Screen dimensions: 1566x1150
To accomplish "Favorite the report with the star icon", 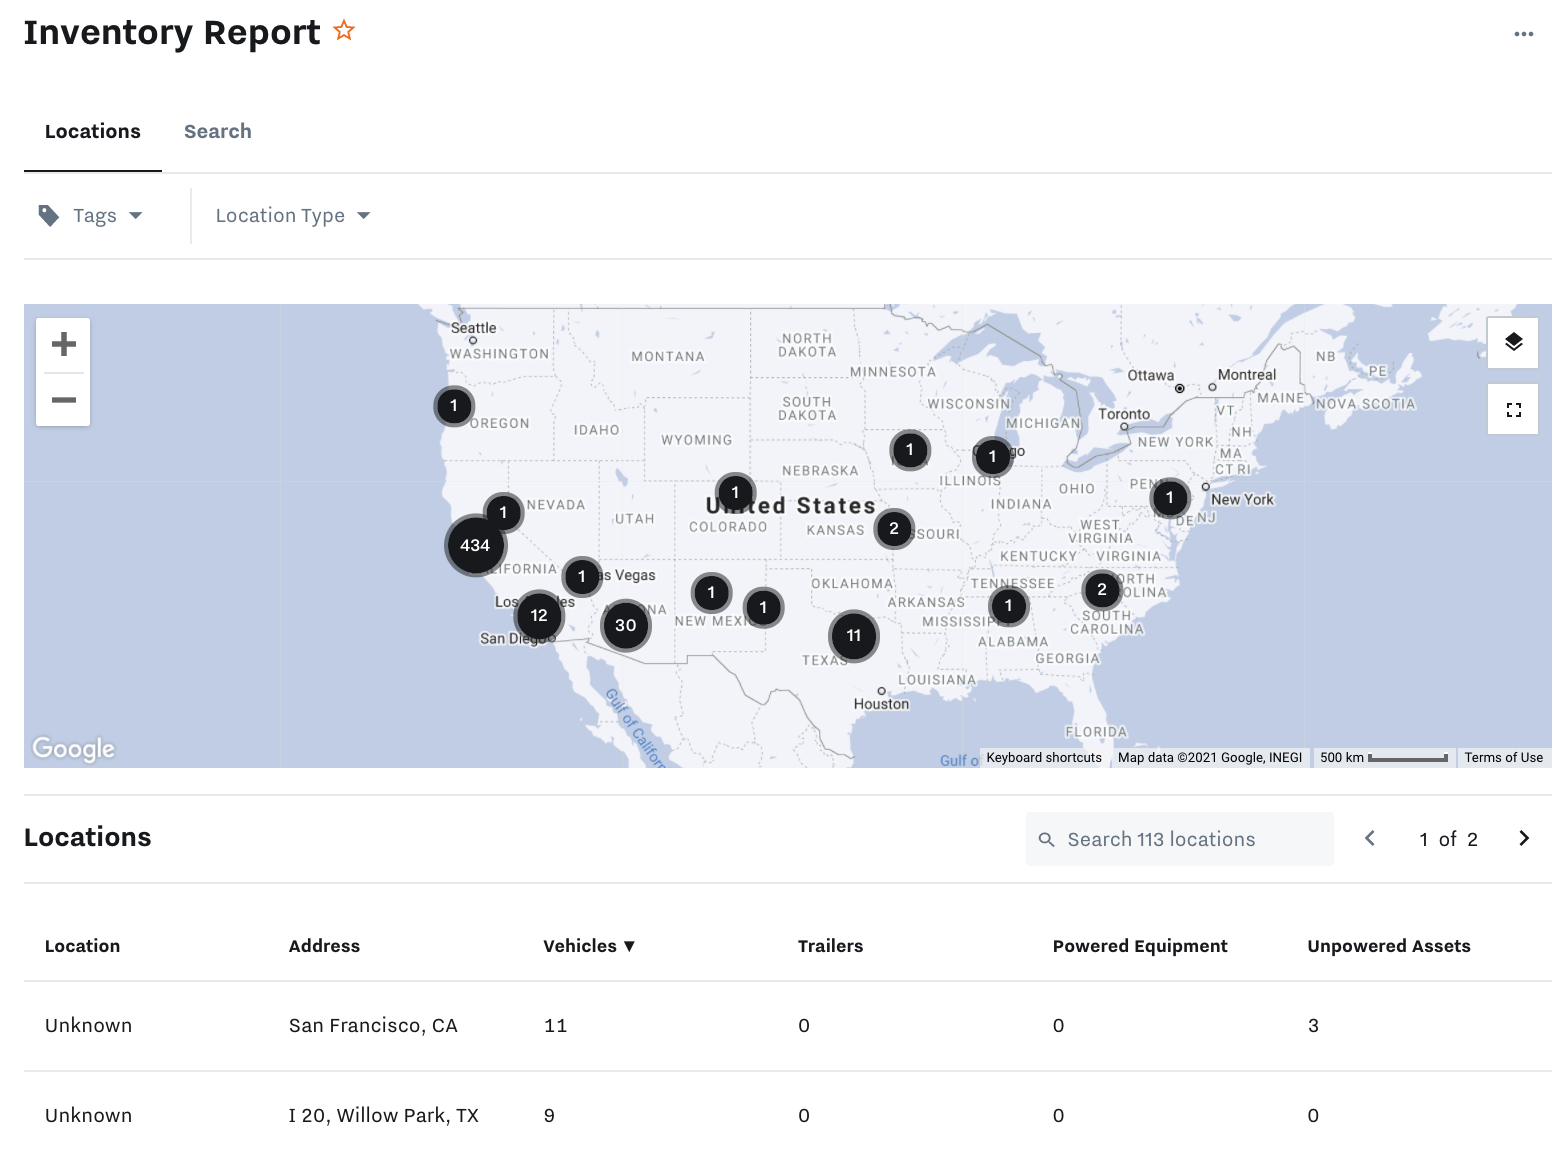I will (x=344, y=31).
